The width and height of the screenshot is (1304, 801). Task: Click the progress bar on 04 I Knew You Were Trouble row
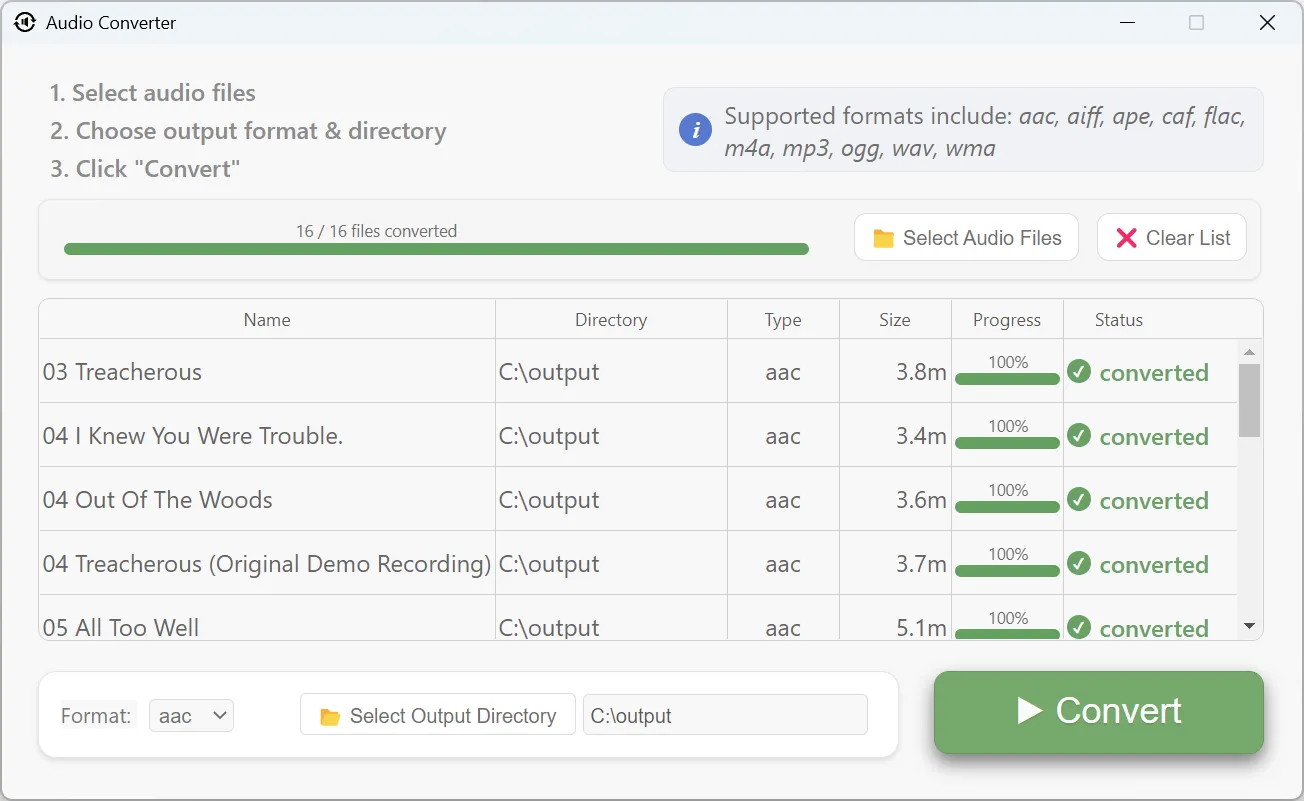(x=1006, y=442)
